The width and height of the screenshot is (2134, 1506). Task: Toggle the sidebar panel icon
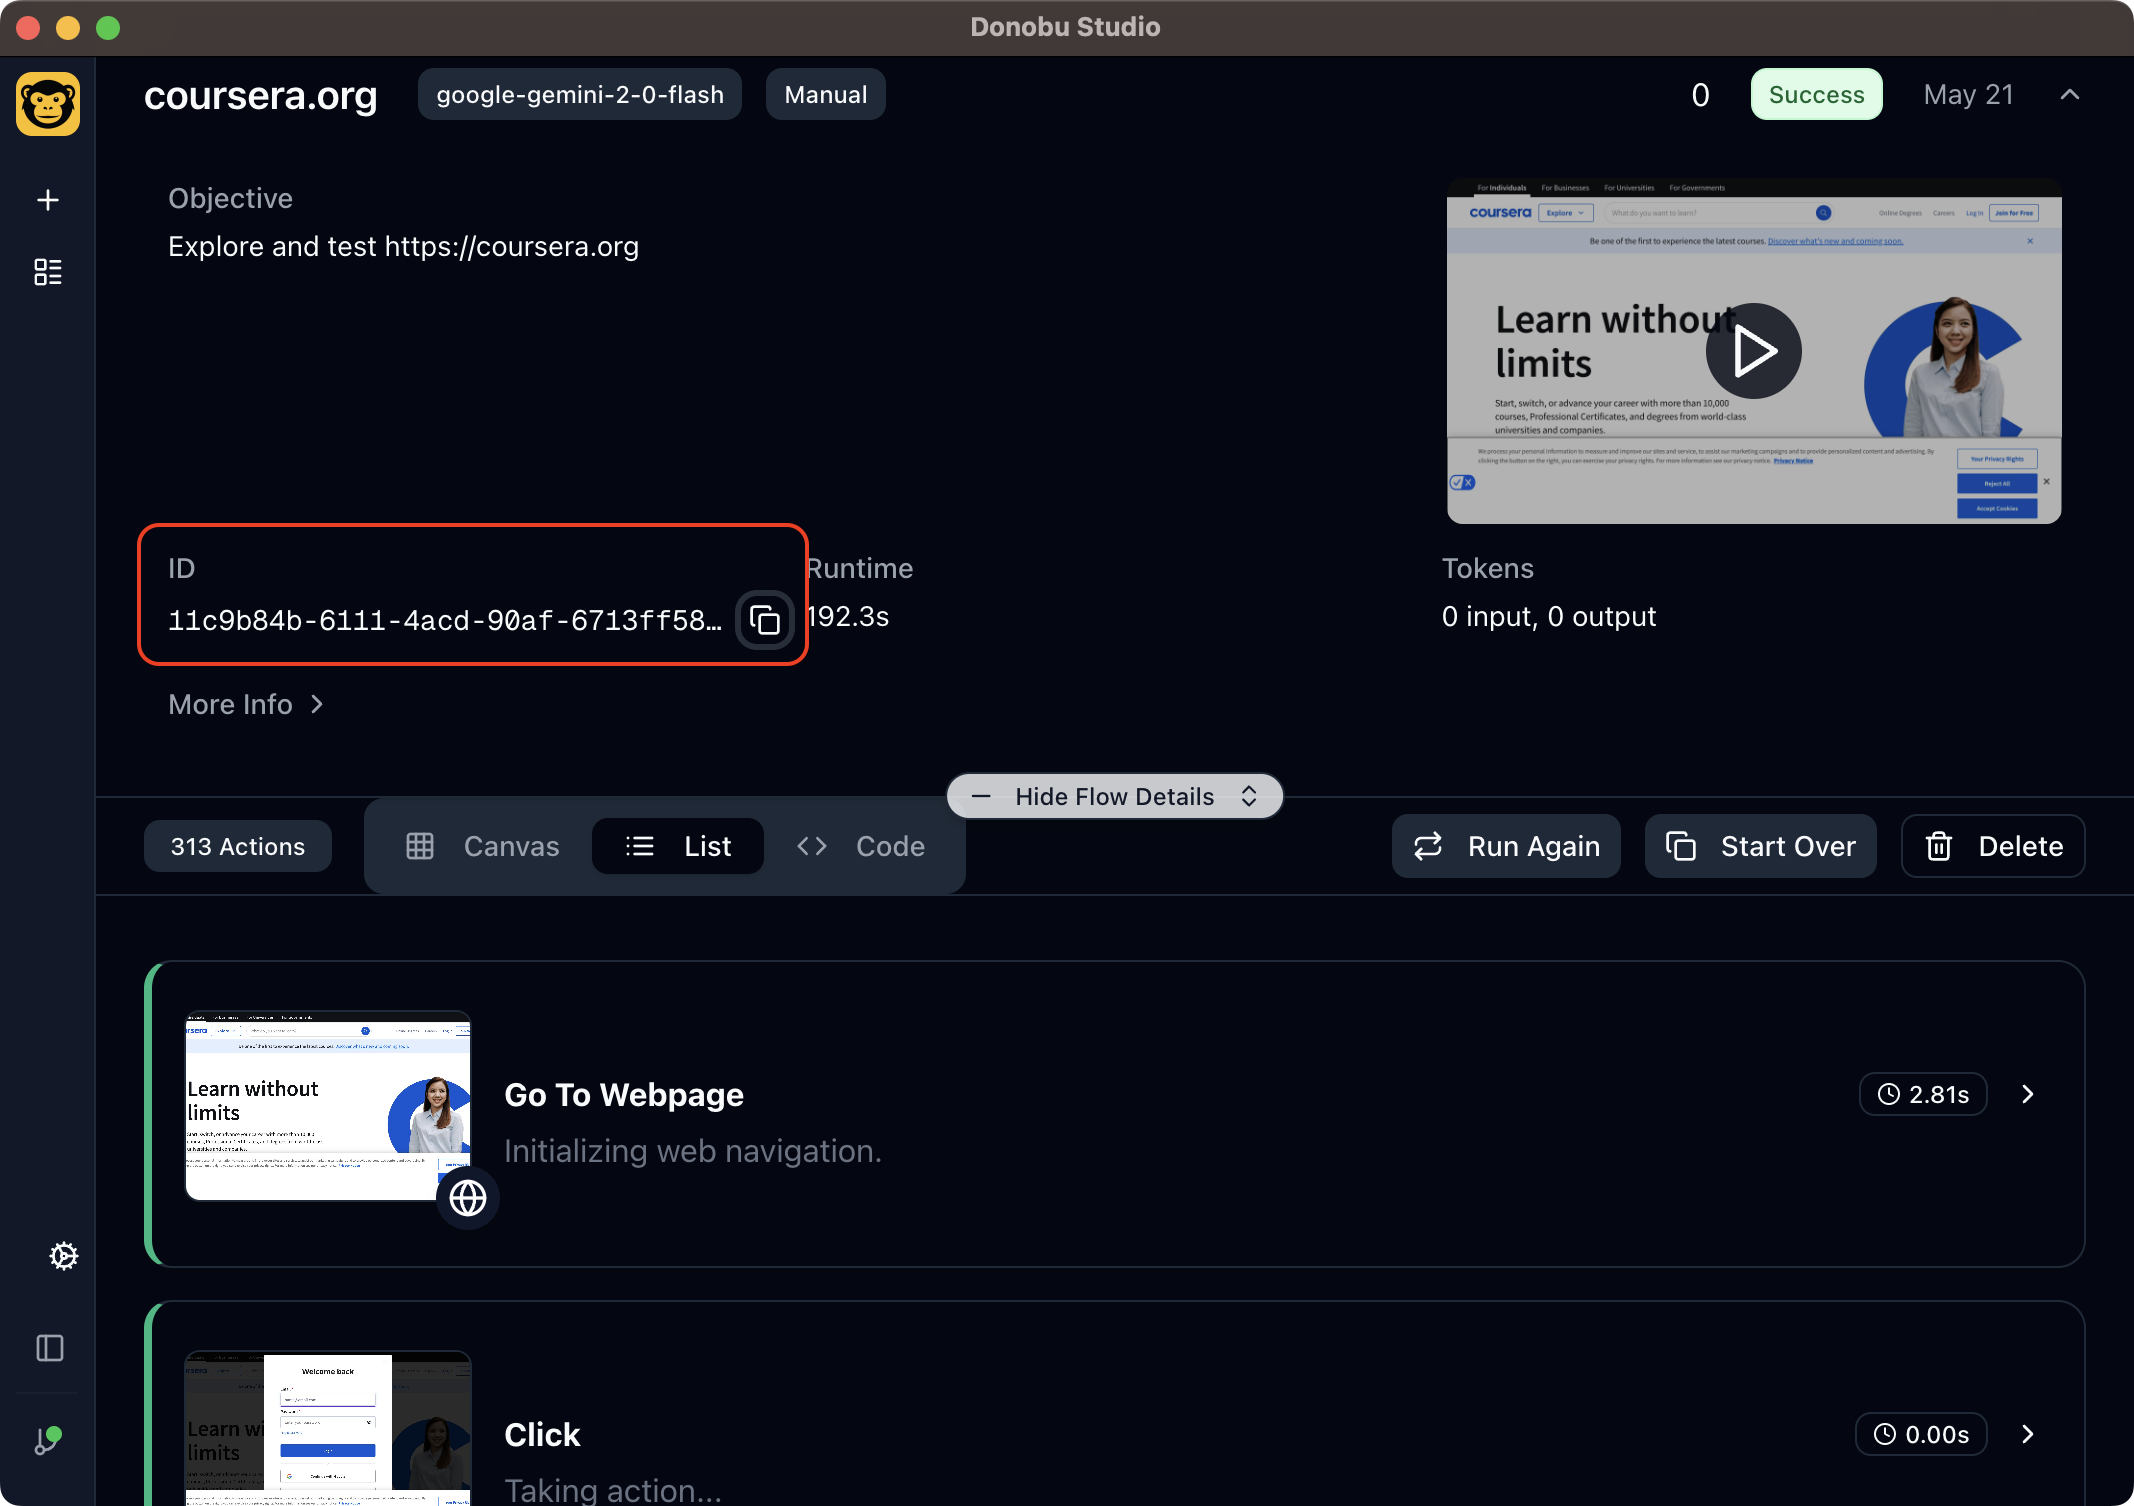50,1348
